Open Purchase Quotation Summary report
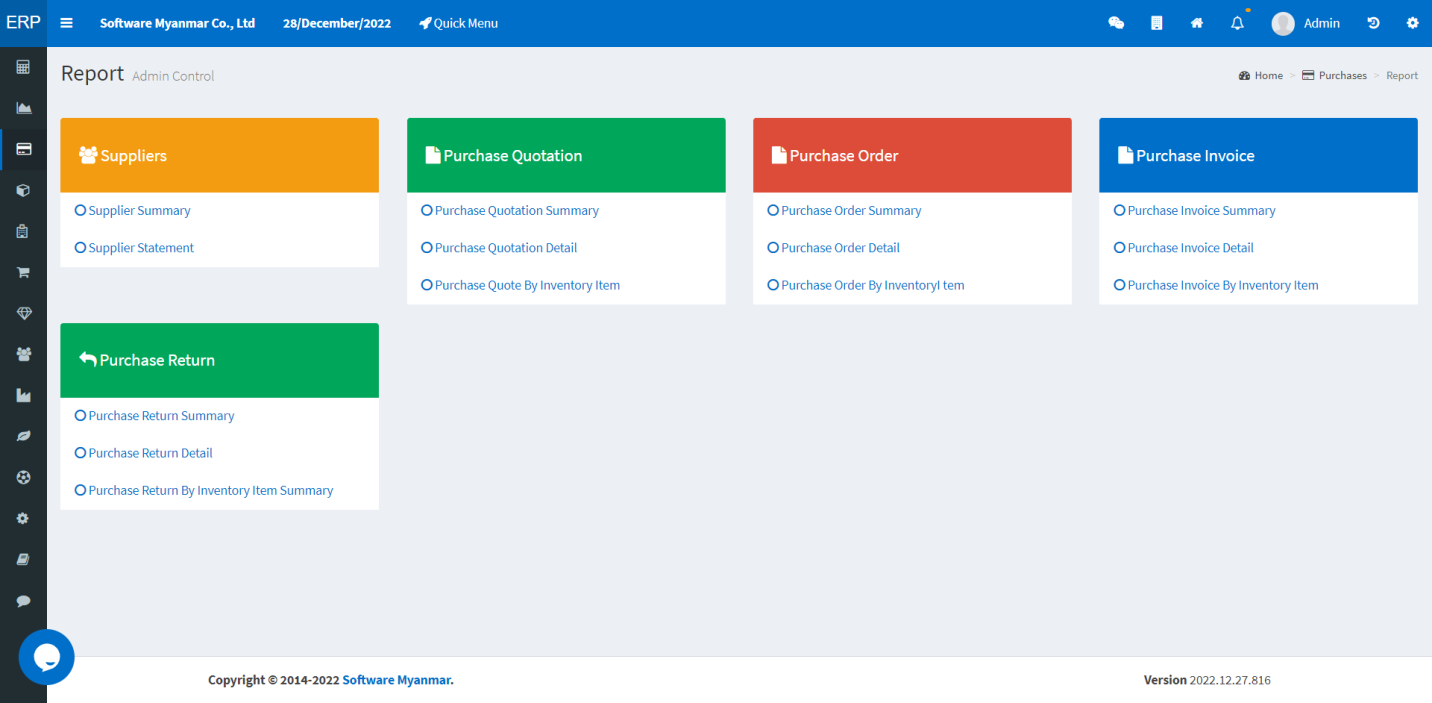 510,211
